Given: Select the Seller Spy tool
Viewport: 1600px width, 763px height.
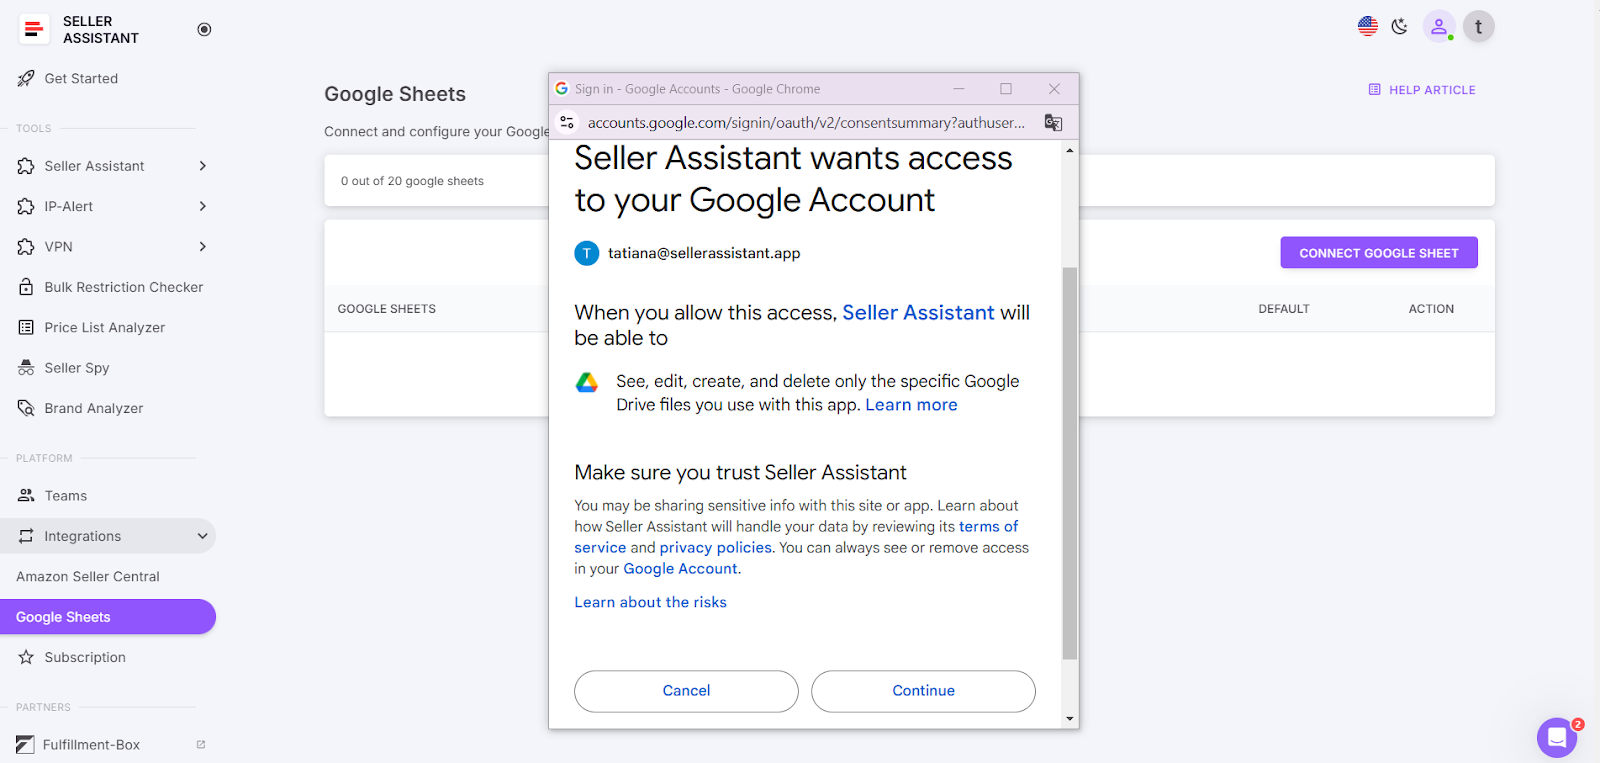Looking at the screenshot, I should coord(76,367).
